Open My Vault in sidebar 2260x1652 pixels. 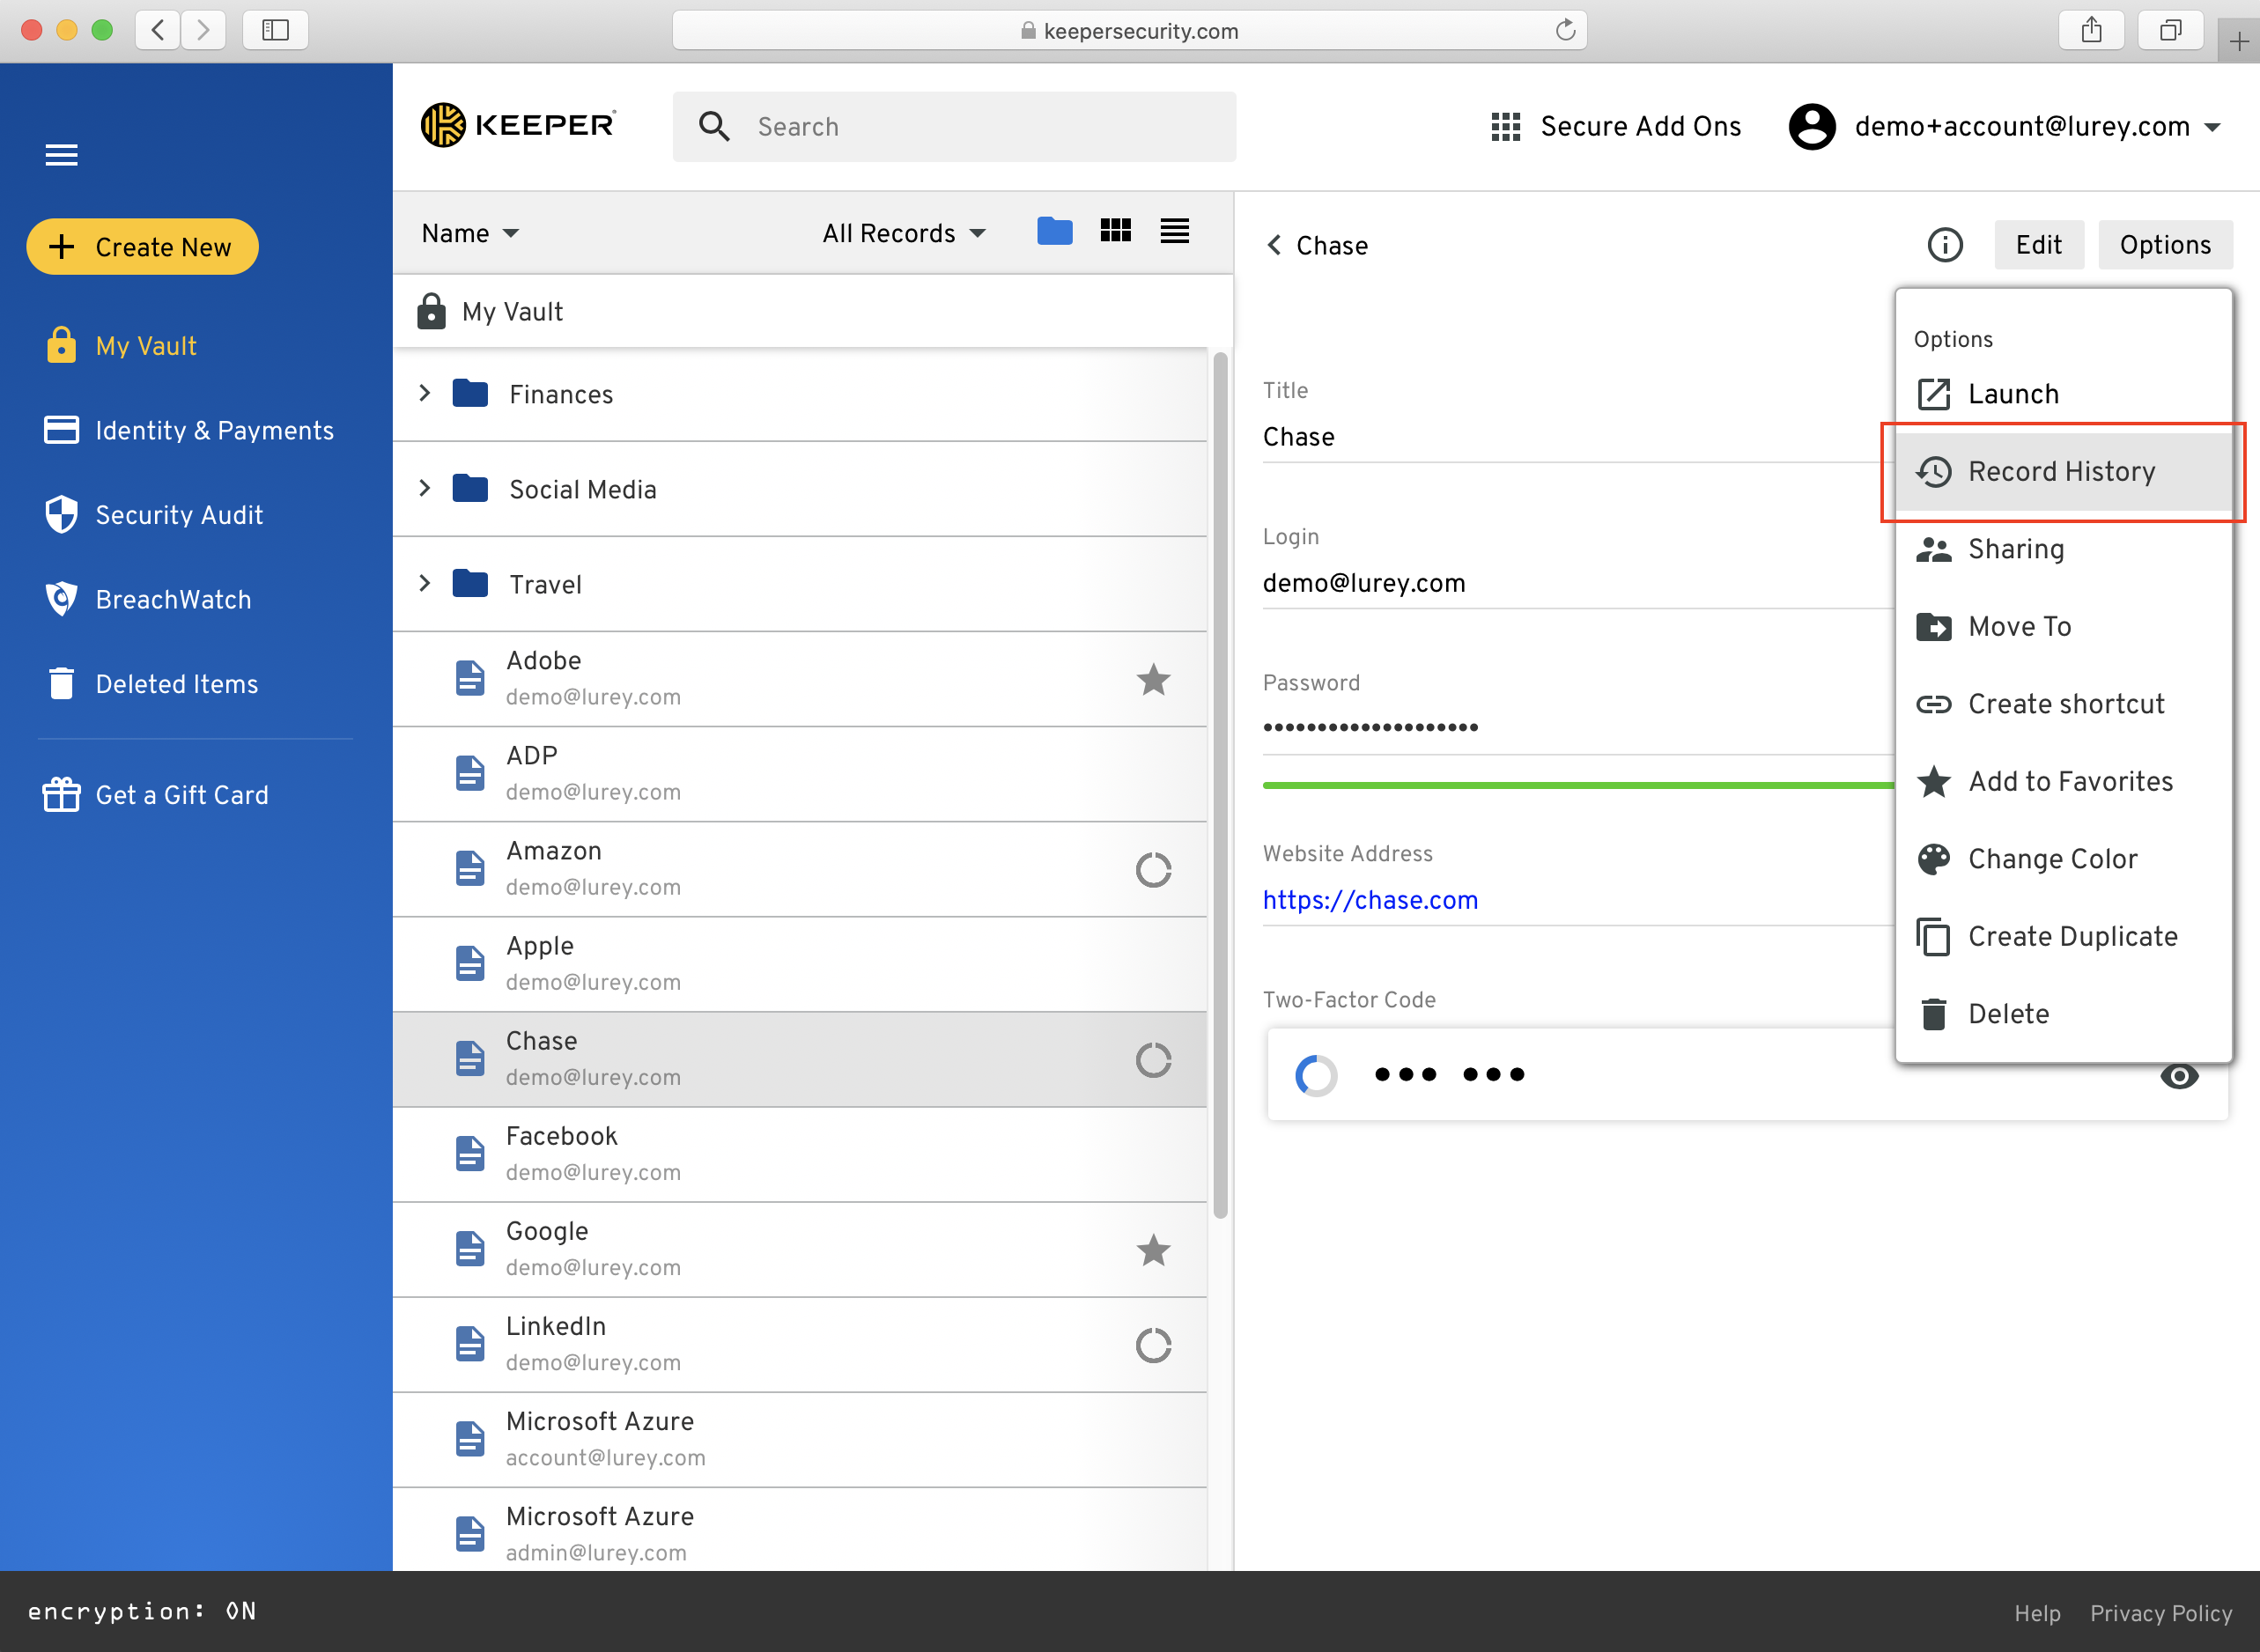pyautogui.click(x=121, y=346)
